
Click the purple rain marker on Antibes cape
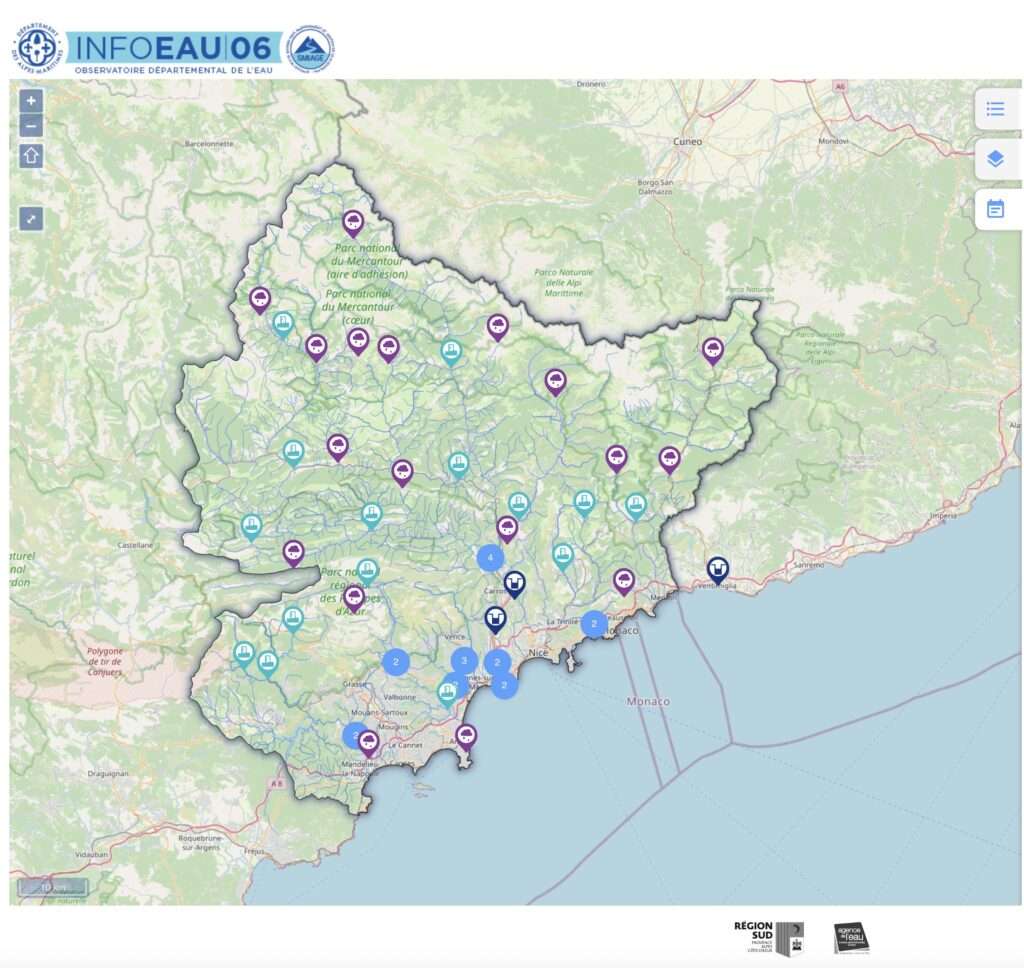[x=466, y=736]
